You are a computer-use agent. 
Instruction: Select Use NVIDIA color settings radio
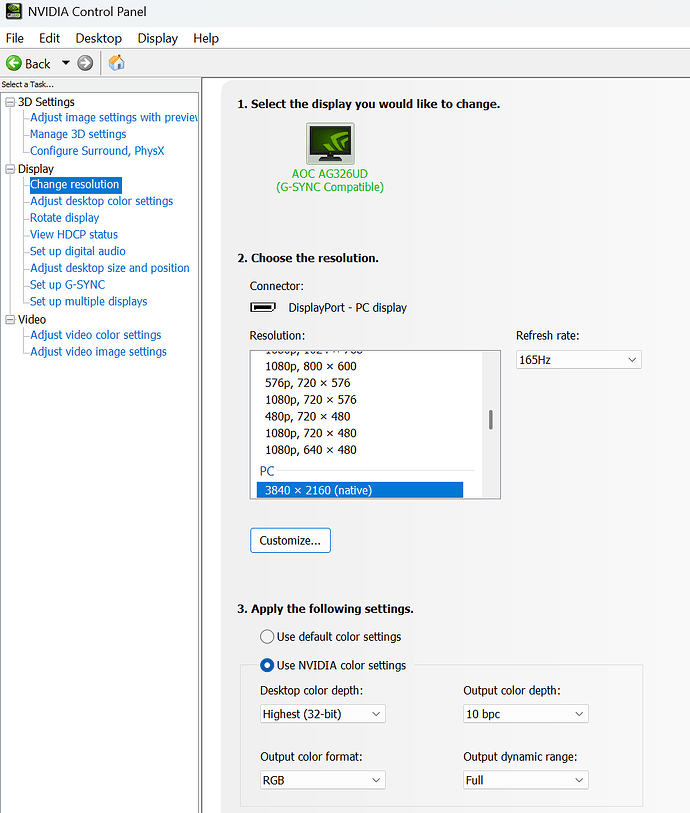(x=267, y=665)
